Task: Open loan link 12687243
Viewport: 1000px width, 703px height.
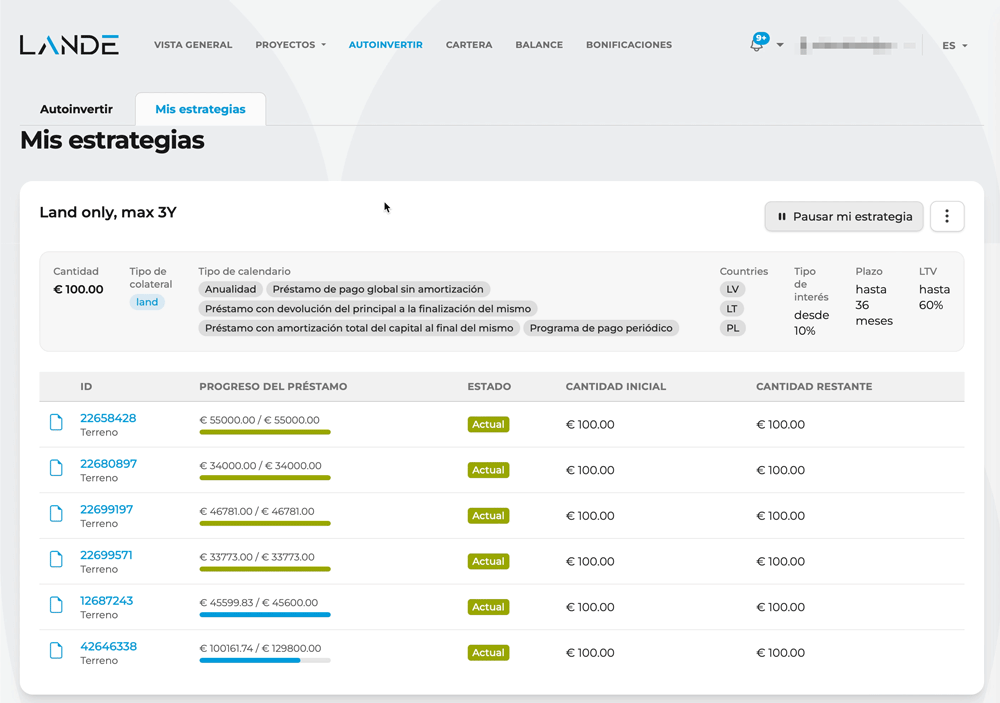Action: pyautogui.click(x=107, y=600)
